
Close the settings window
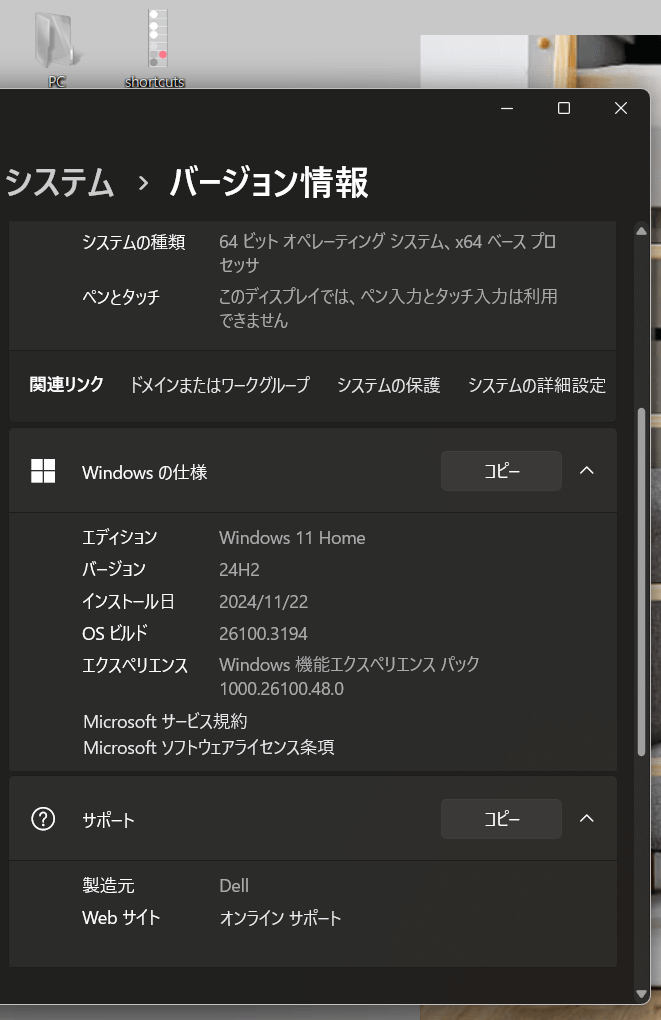(621, 109)
